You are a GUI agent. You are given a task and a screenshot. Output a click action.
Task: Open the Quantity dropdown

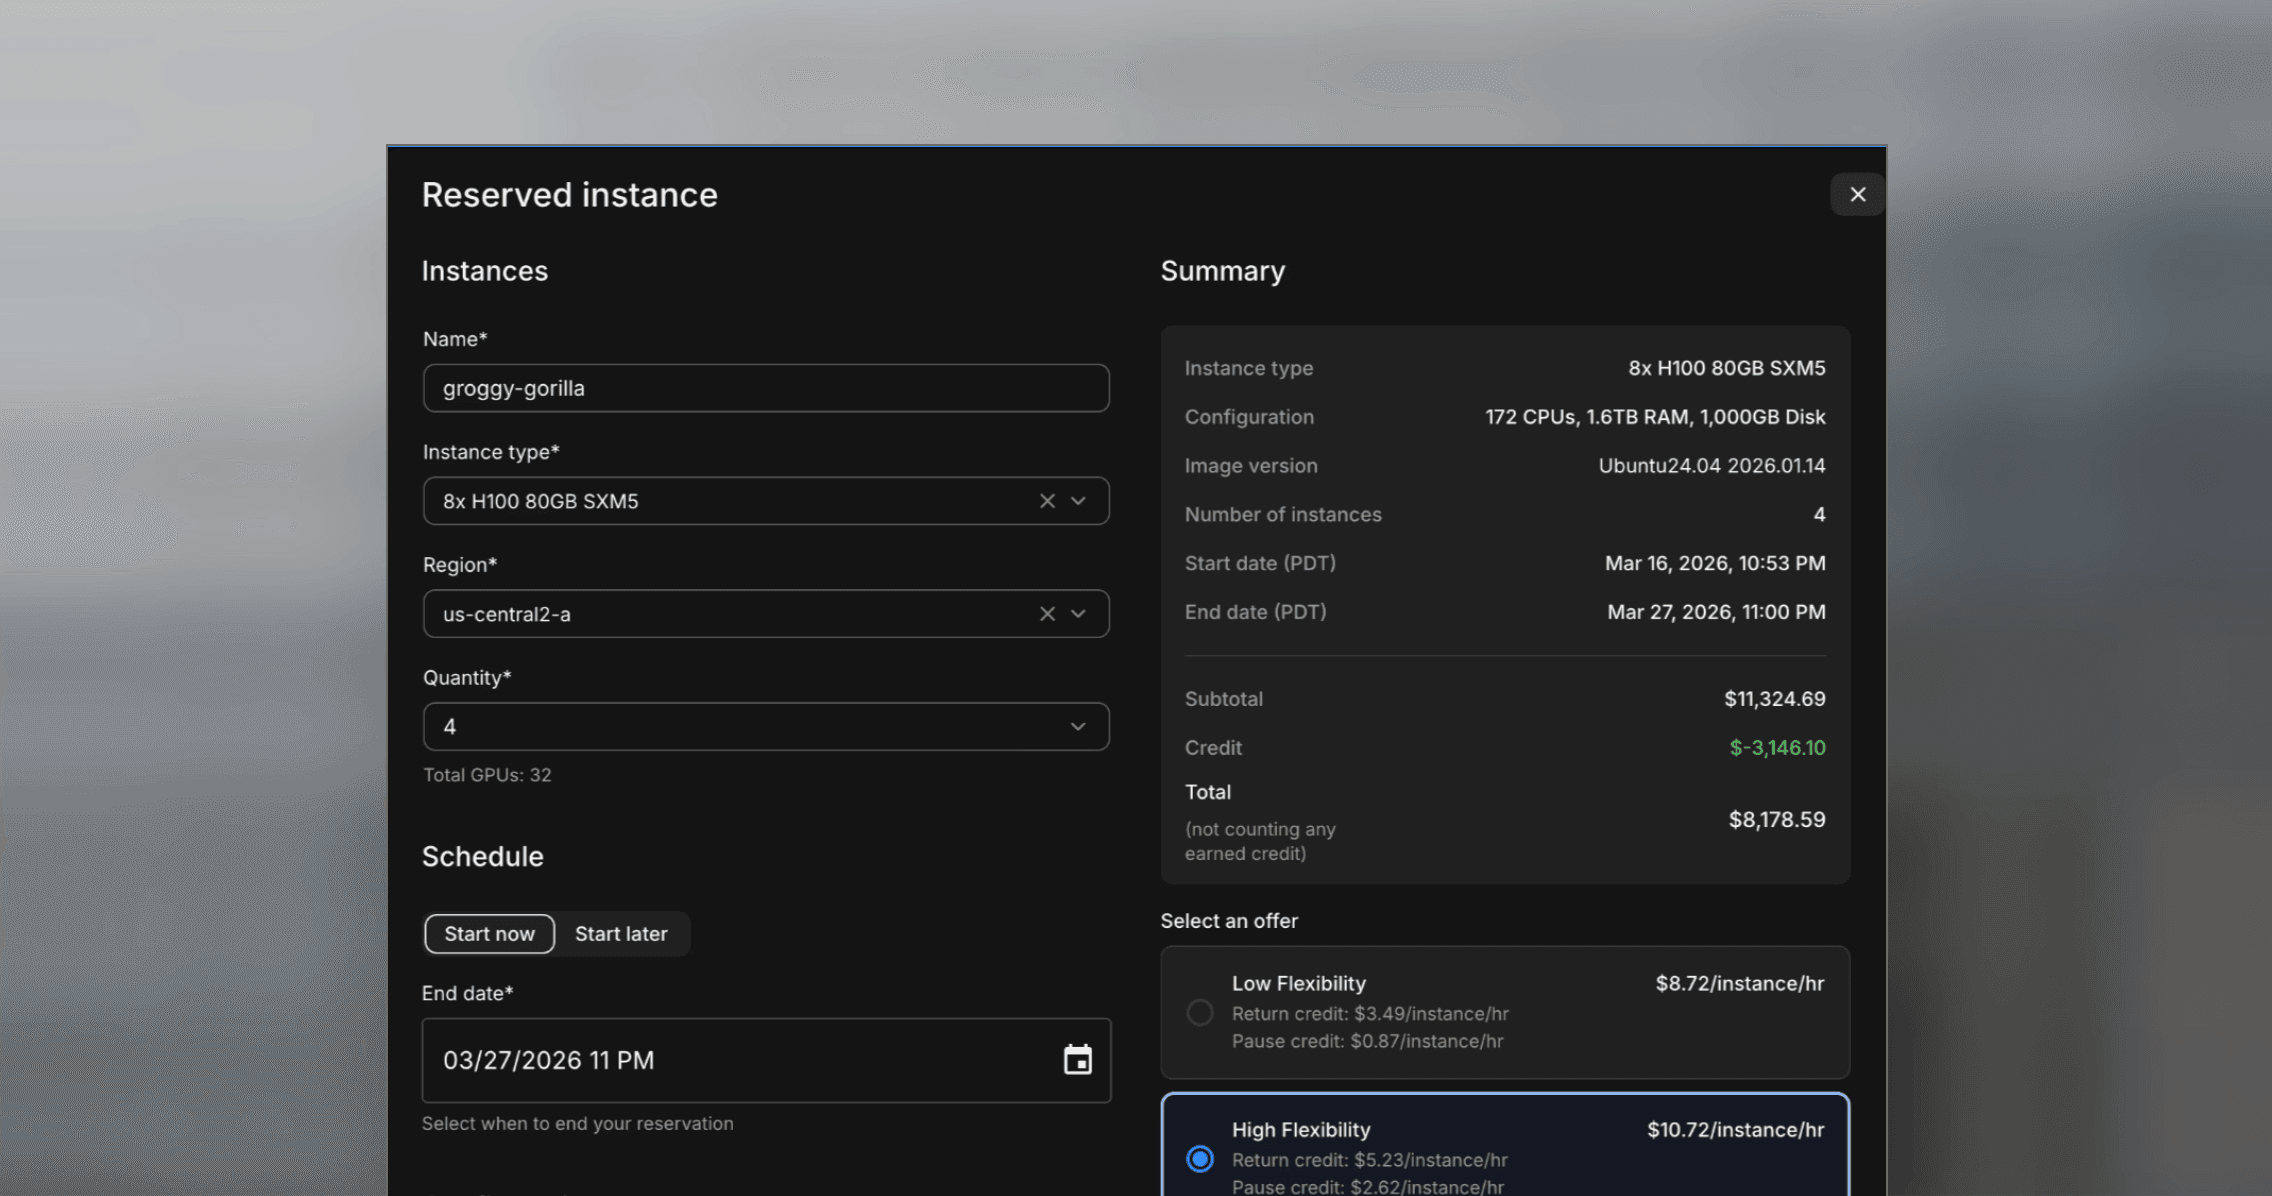point(1077,726)
